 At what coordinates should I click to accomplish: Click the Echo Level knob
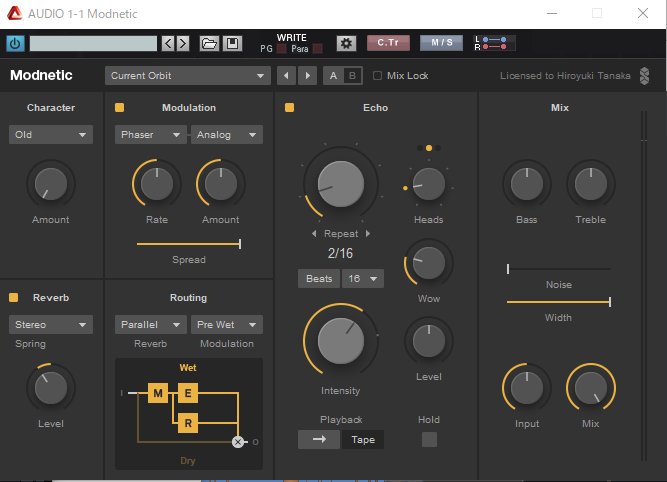[429, 341]
